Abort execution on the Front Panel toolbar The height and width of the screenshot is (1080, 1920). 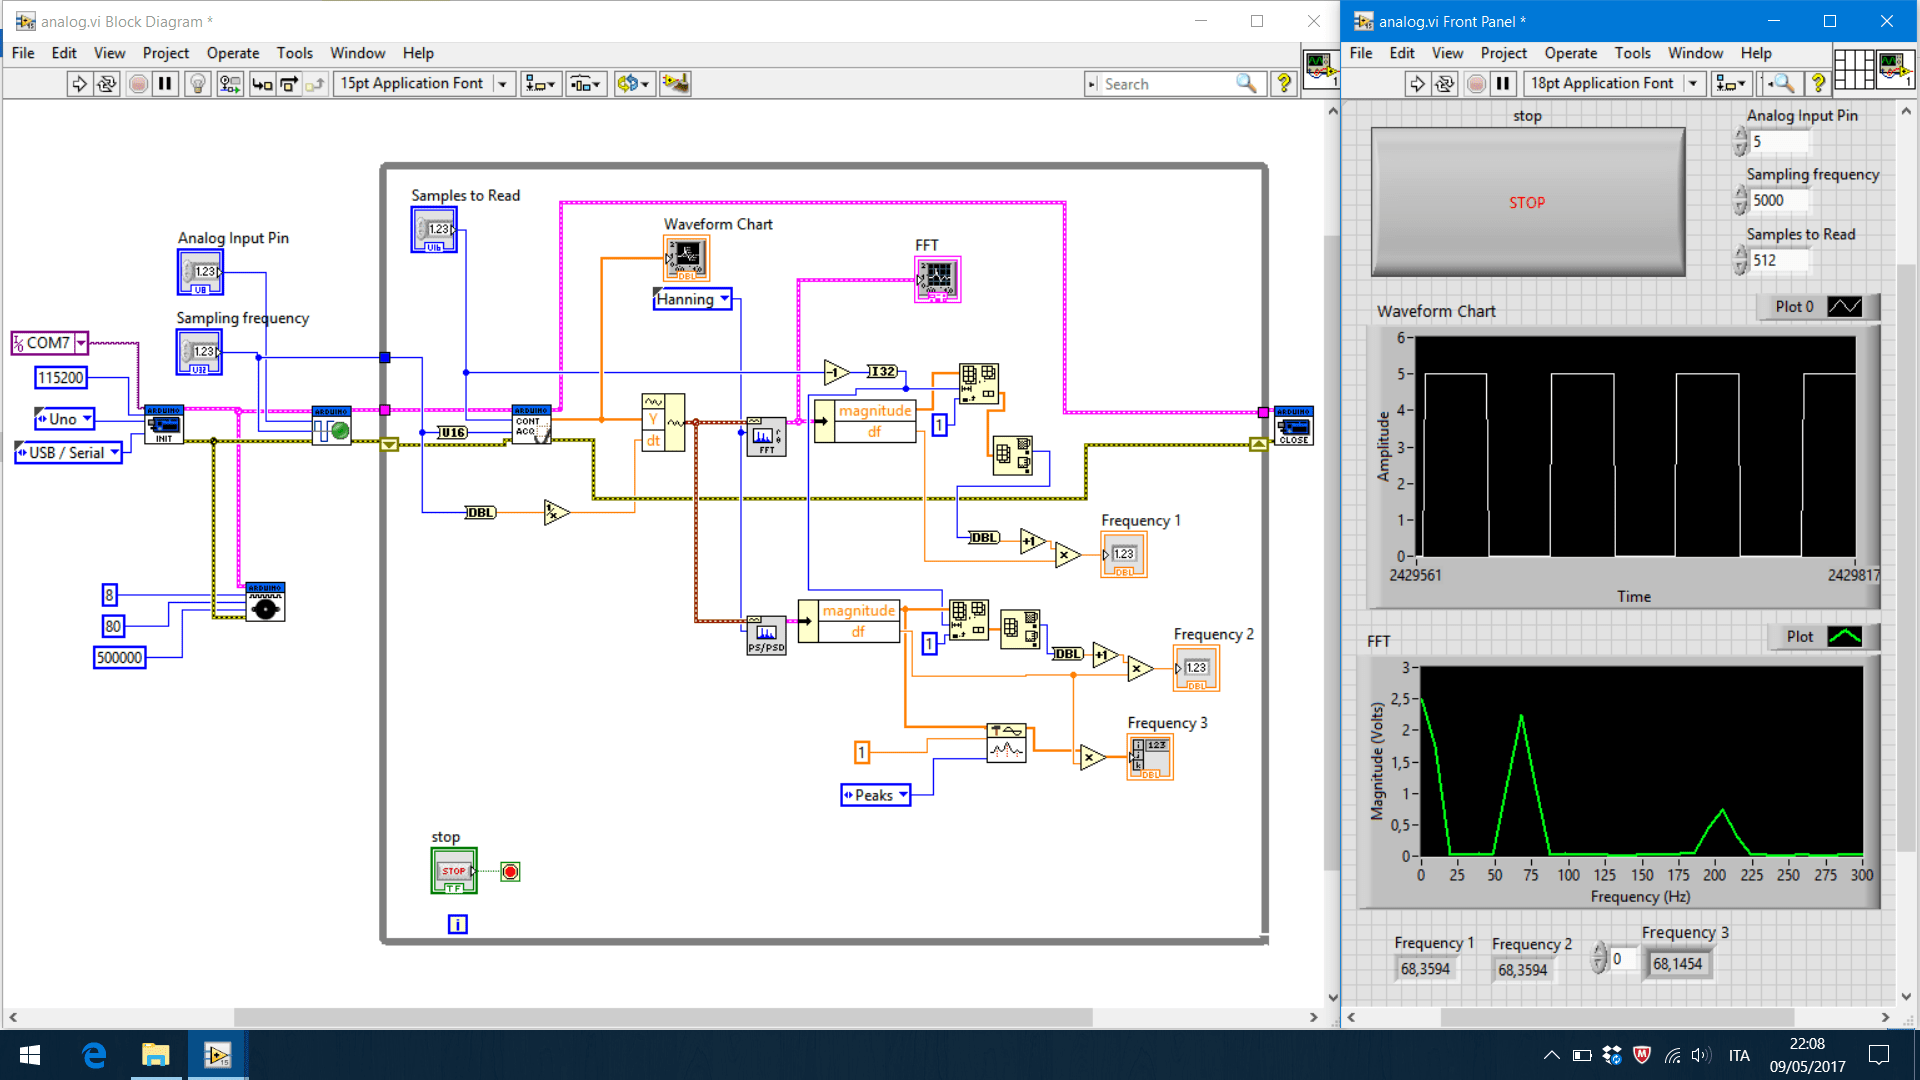[1475, 84]
